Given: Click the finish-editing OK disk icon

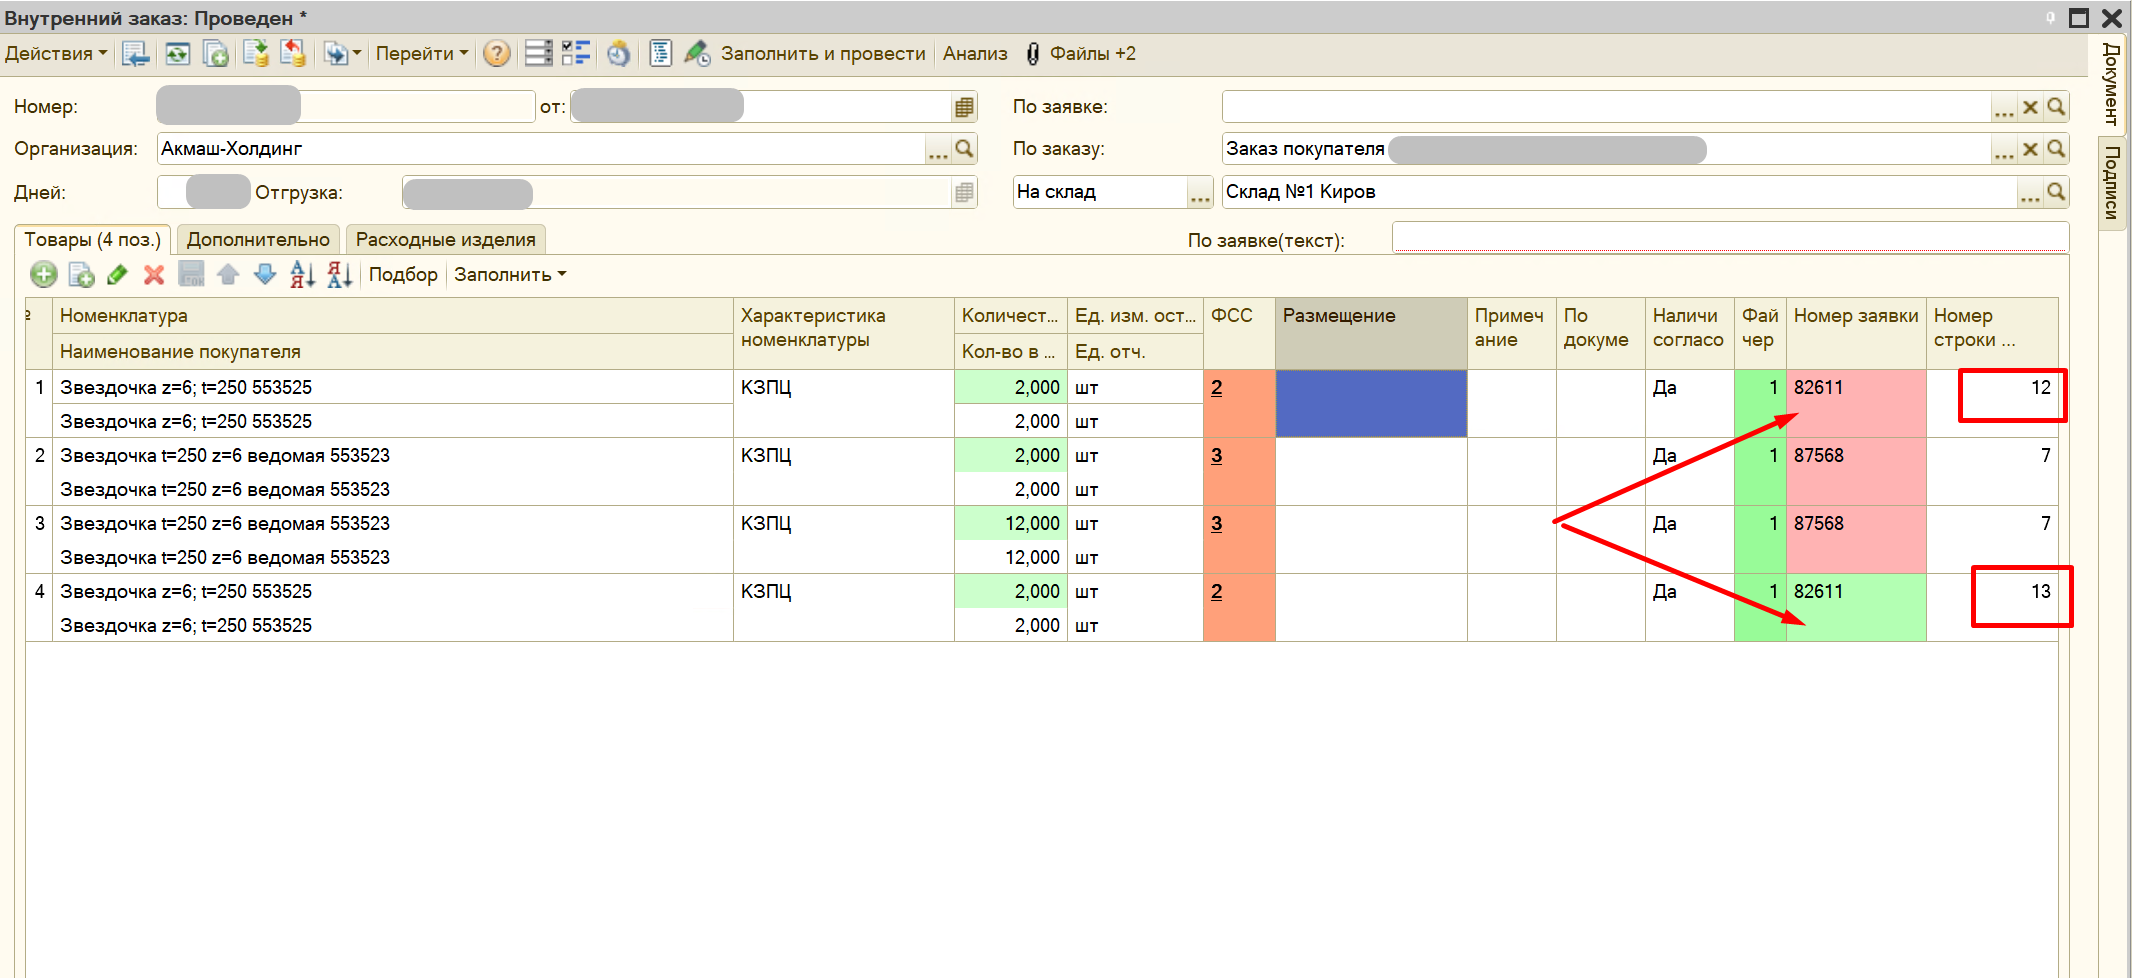Looking at the screenshot, I should tap(191, 274).
